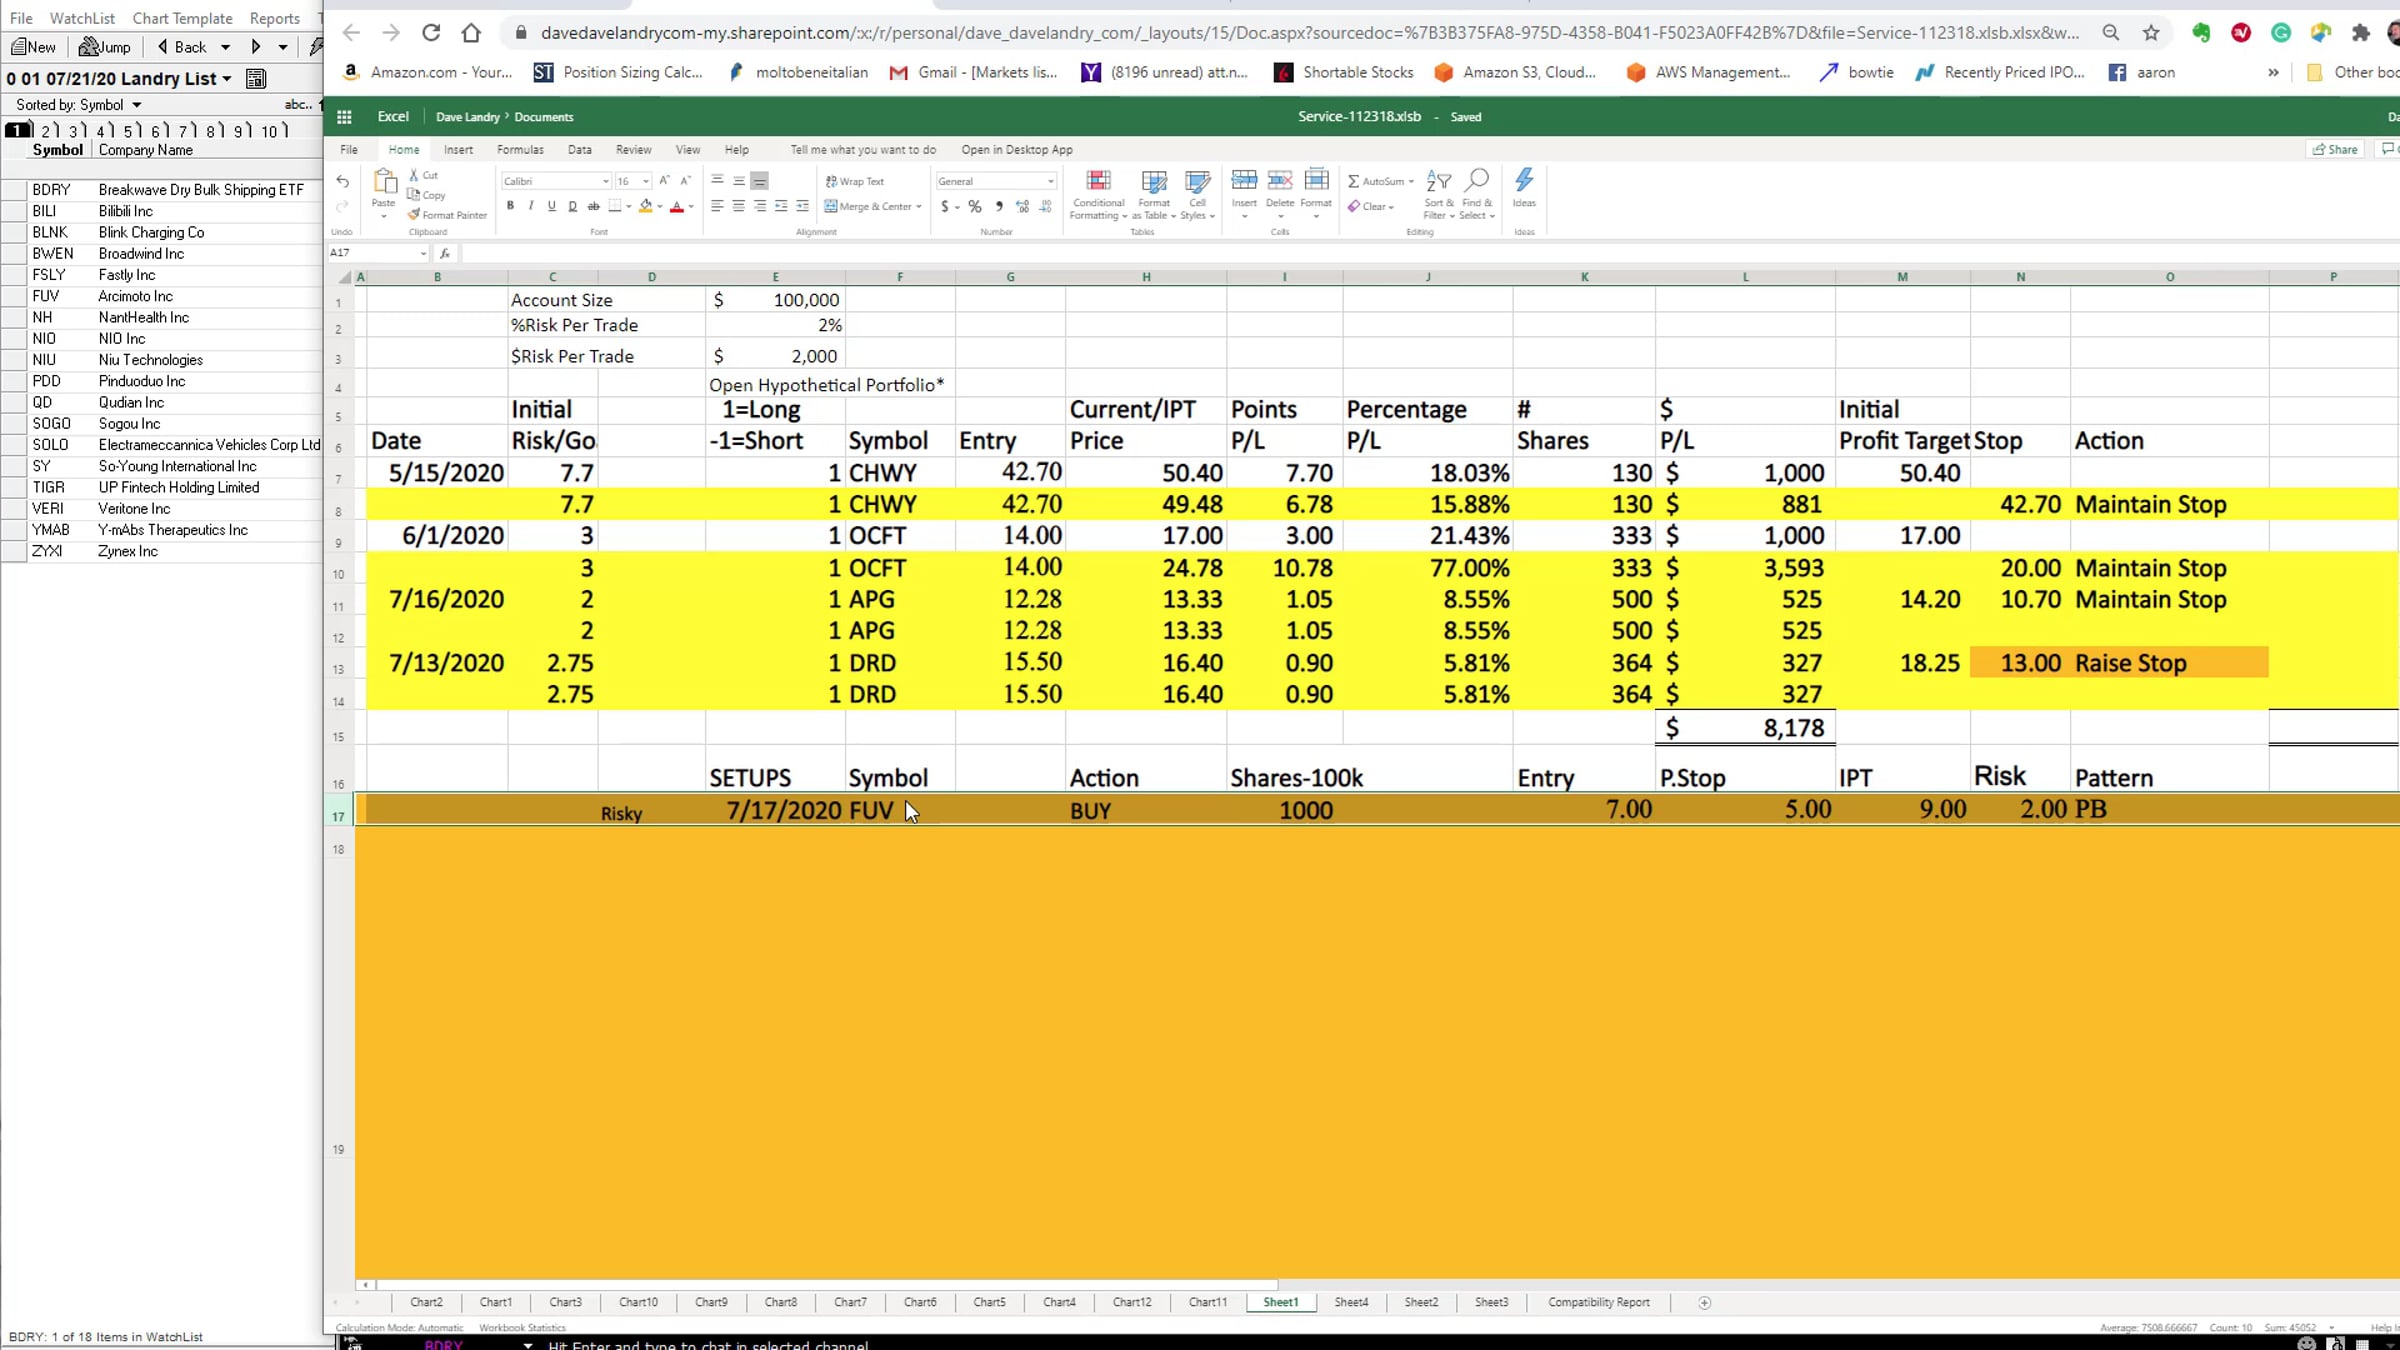Image resolution: width=2400 pixels, height=1350 pixels.
Task: Expand the AutoSum dropdown
Action: (x=1411, y=181)
